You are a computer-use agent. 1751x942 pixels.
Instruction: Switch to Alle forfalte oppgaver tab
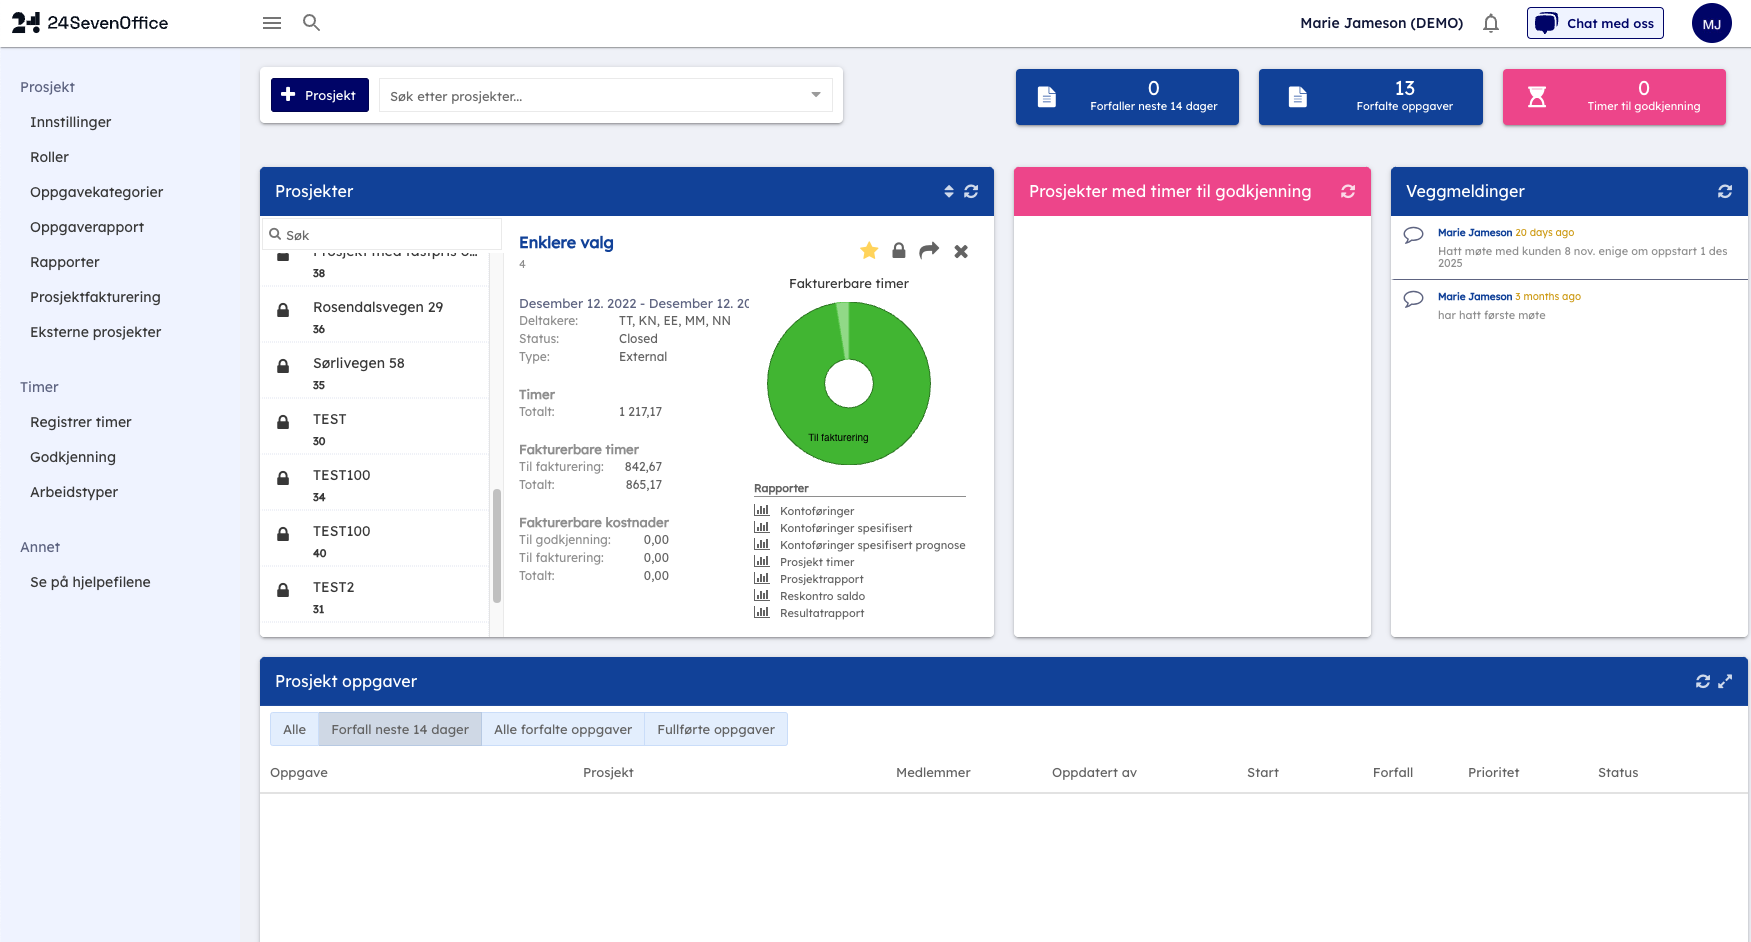click(x=563, y=730)
